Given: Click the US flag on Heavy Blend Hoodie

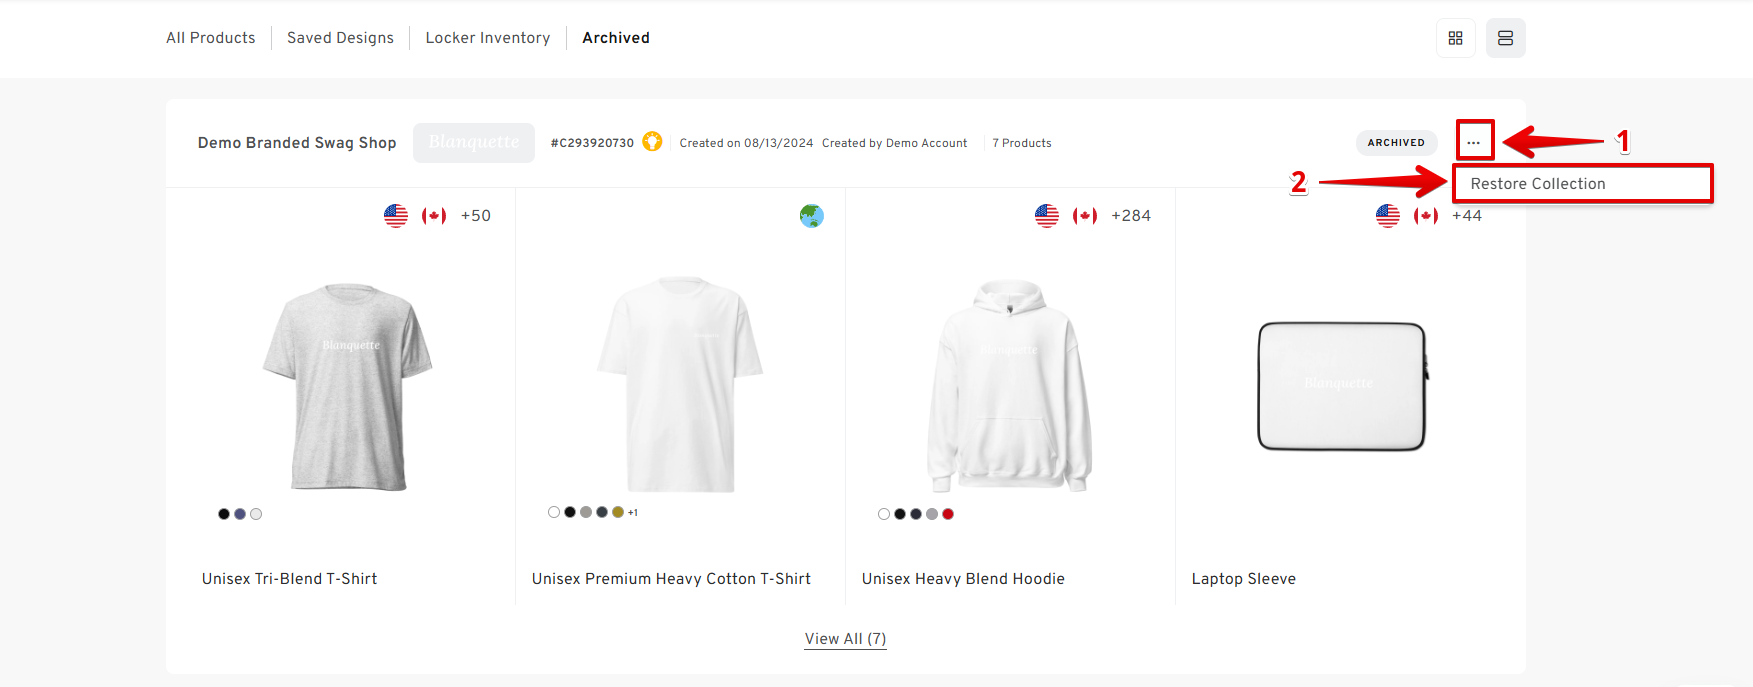Looking at the screenshot, I should tap(1047, 216).
